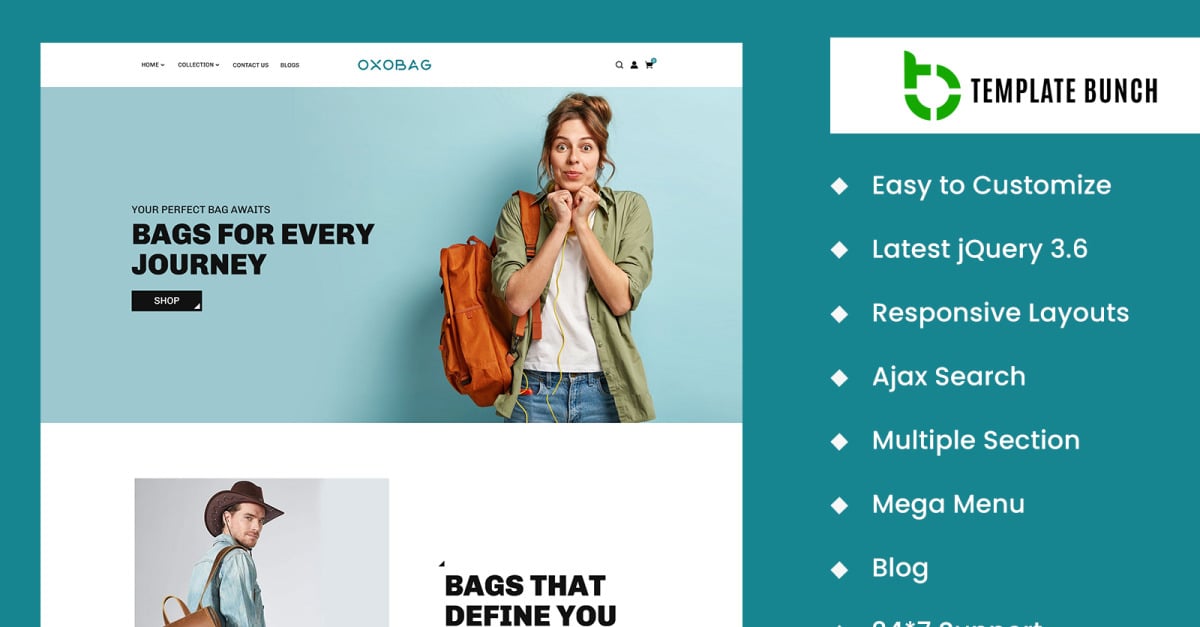
Task: Click the Responsive Layouts feature text
Action: (1000, 312)
